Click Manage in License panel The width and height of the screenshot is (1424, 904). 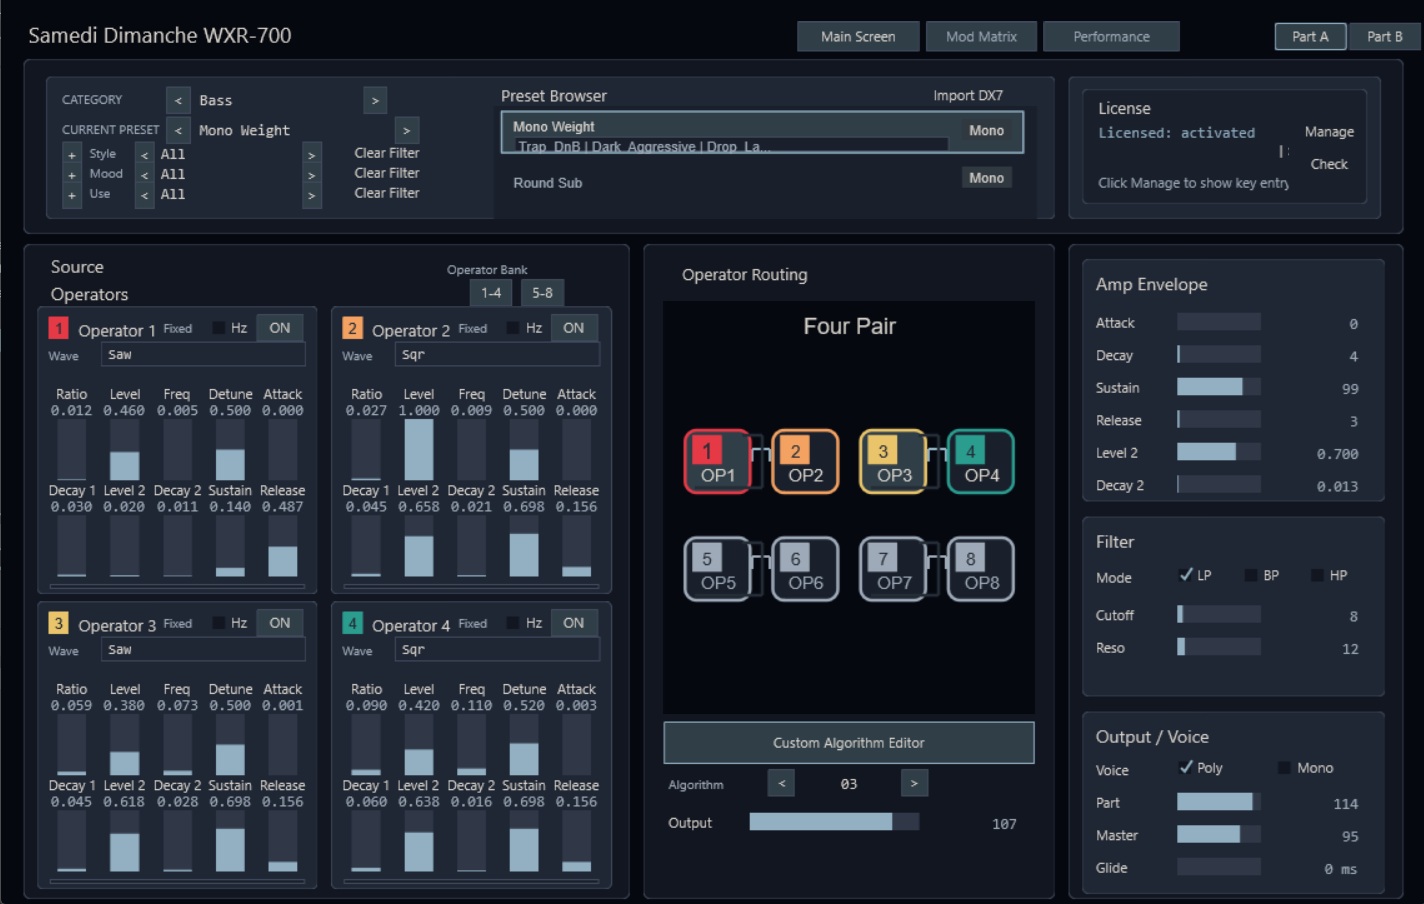pyautogui.click(x=1329, y=132)
